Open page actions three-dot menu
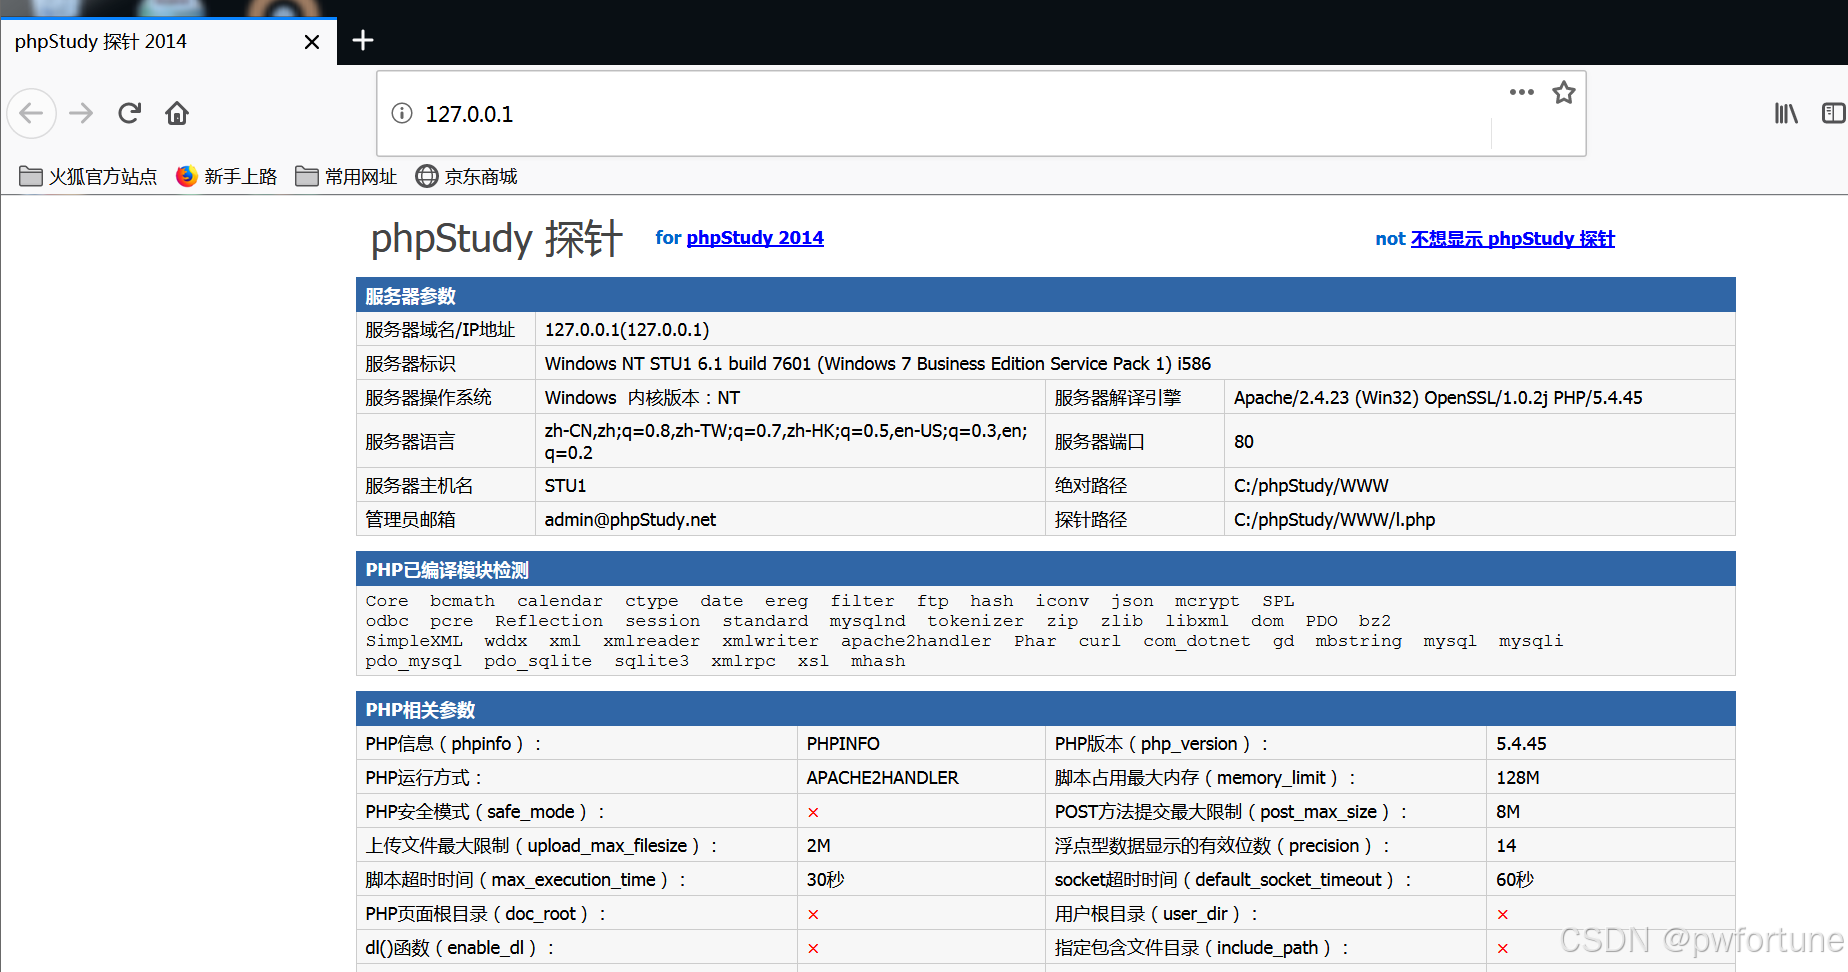The image size is (1848, 972). (1521, 92)
